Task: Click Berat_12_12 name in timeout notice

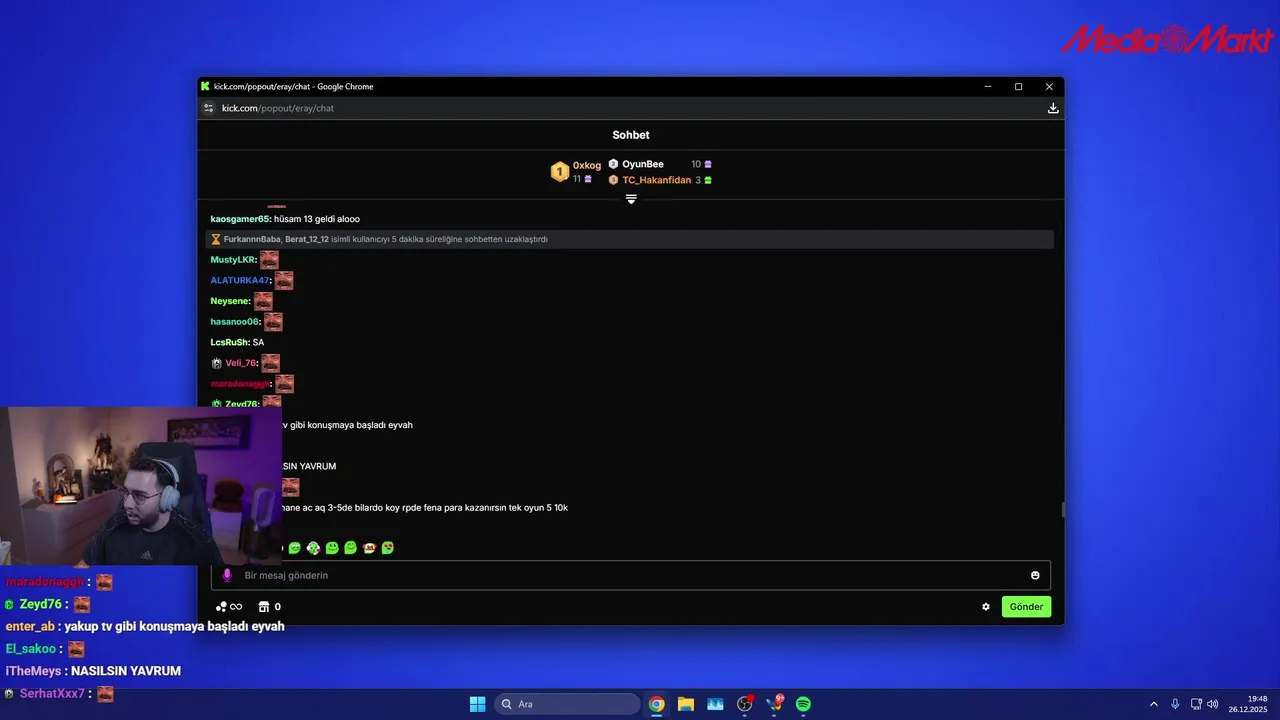Action: tap(307, 240)
